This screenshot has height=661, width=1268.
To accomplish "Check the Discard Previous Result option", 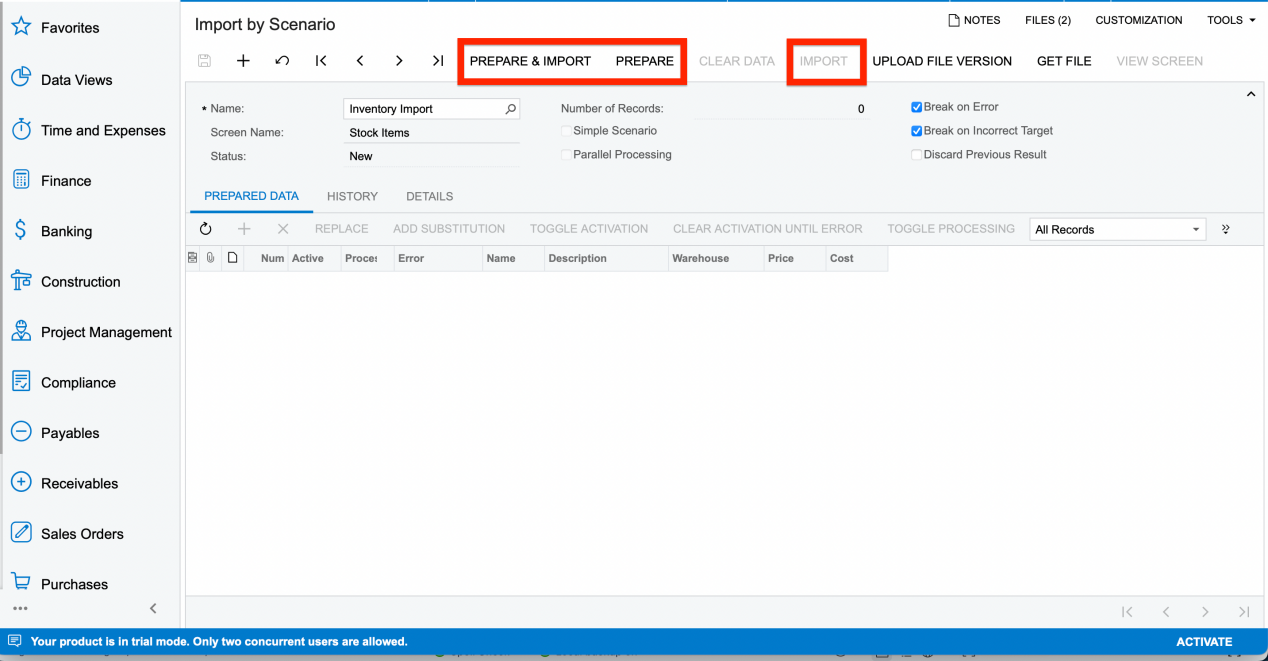I will tap(916, 154).
